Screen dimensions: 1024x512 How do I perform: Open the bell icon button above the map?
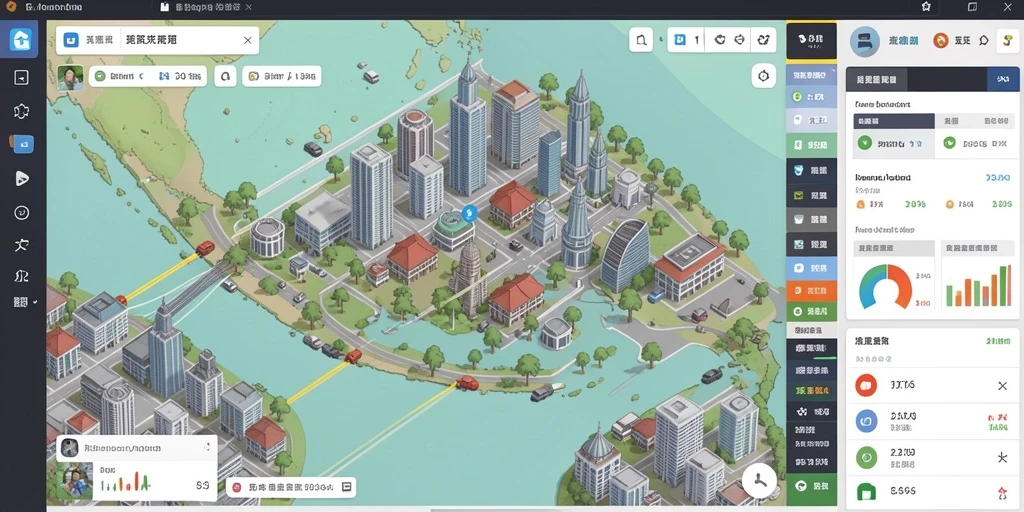(641, 40)
